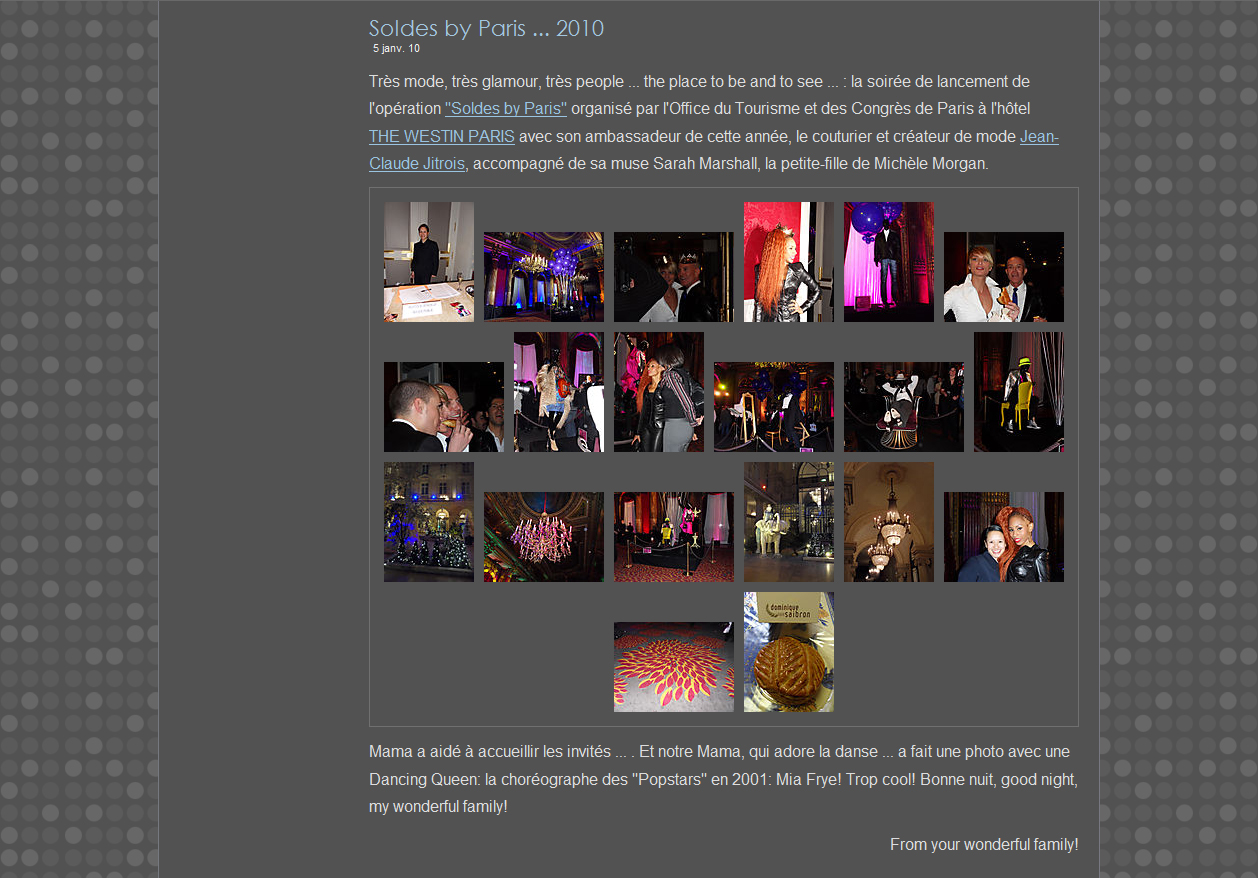
Task: View mannequin beside the yellow chair photo
Action: pos(1018,392)
